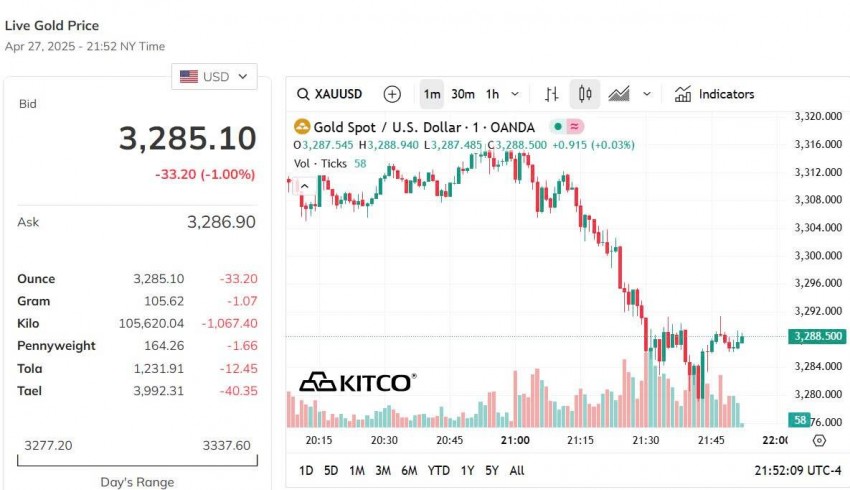Choose the area chart style icon
Screen dimensions: 850x490
[x=619, y=94]
